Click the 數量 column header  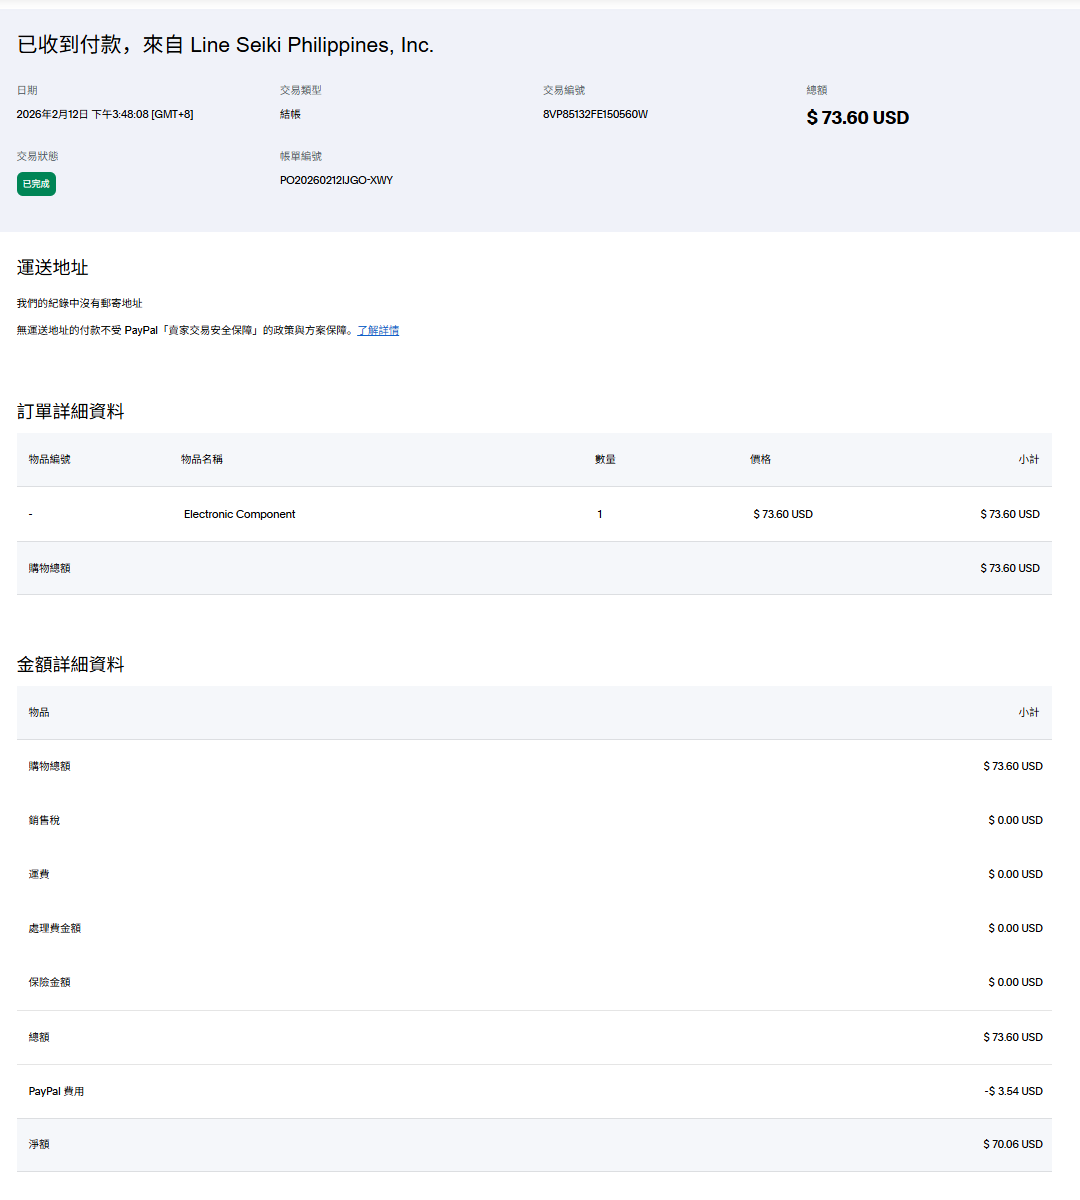point(605,459)
